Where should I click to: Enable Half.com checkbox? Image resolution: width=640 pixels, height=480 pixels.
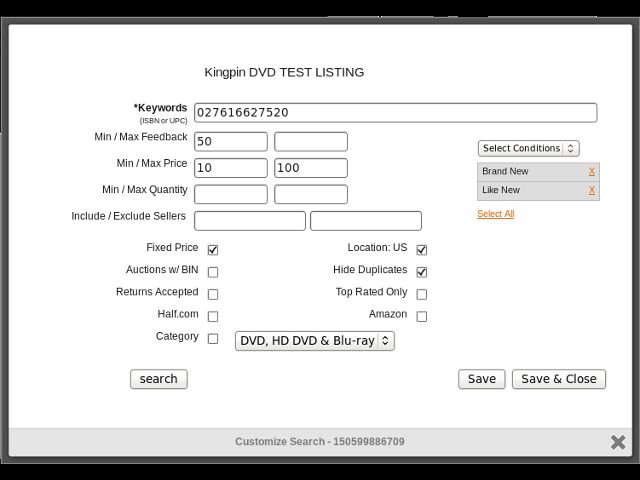pos(213,316)
